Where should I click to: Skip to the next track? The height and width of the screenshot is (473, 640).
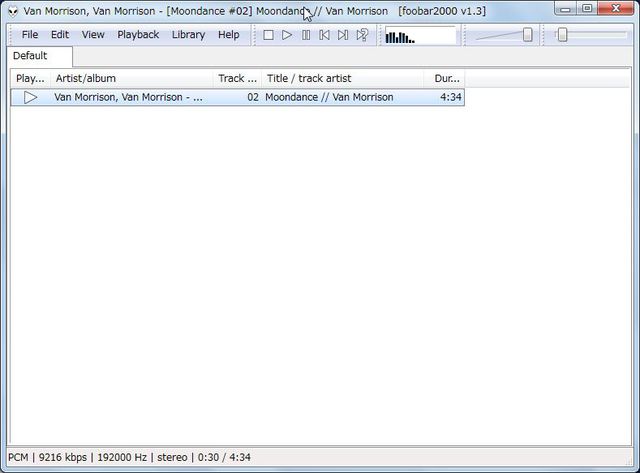click(x=343, y=35)
